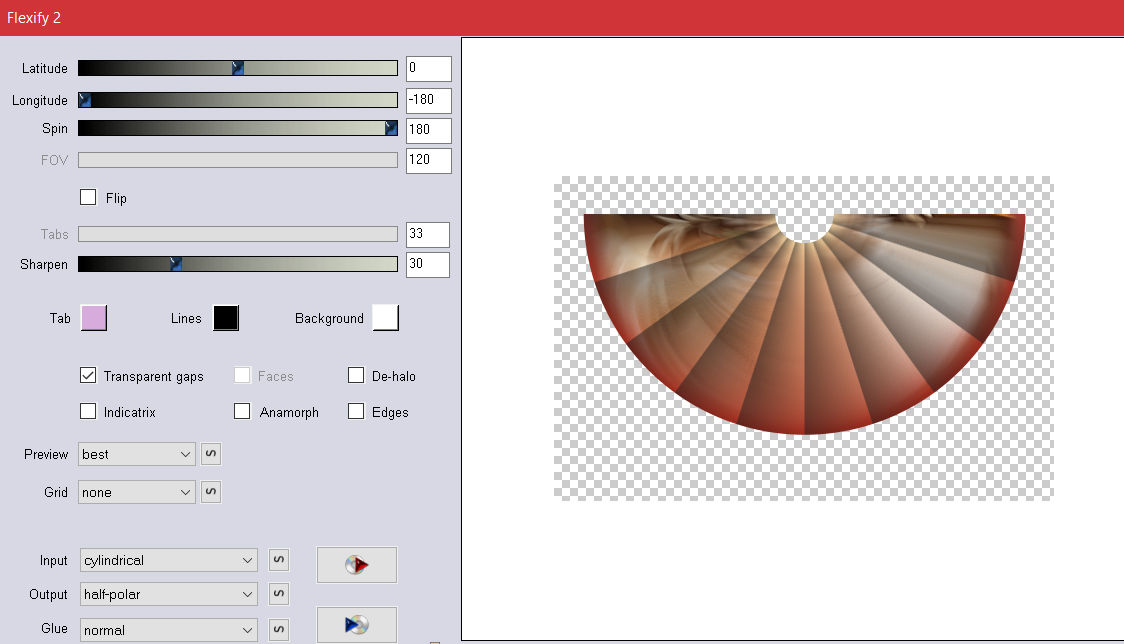Screen dimensions: 1124x644
Task: Open the Preview quality dropdown
Action: [x=137, y=454]
